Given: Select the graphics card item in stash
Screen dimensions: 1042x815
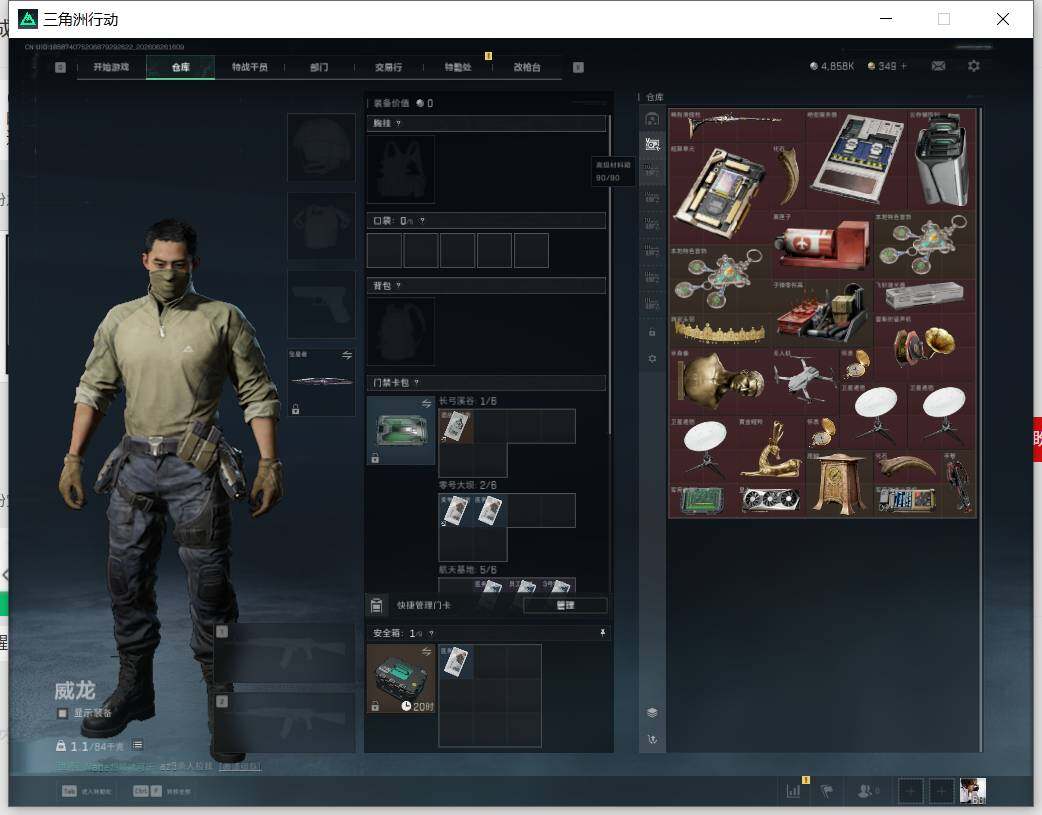Looking at the screenshot, I should (771, 500).
